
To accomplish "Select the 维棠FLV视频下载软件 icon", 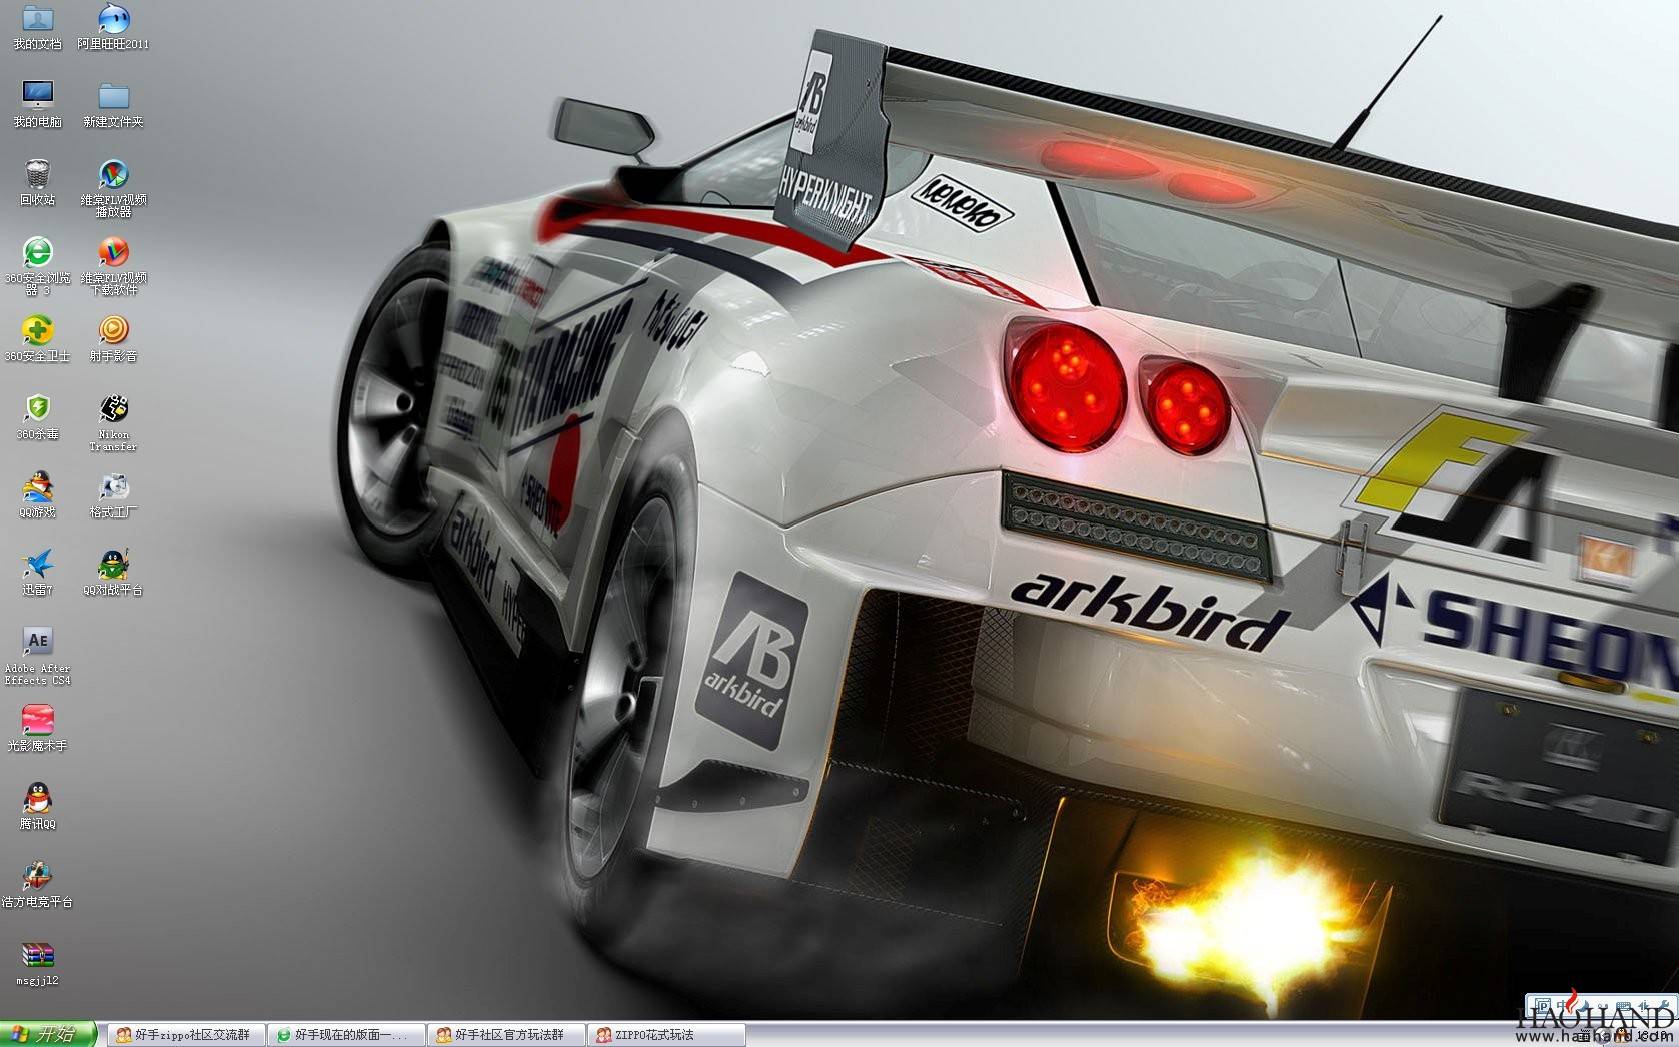I will point(113,266).
